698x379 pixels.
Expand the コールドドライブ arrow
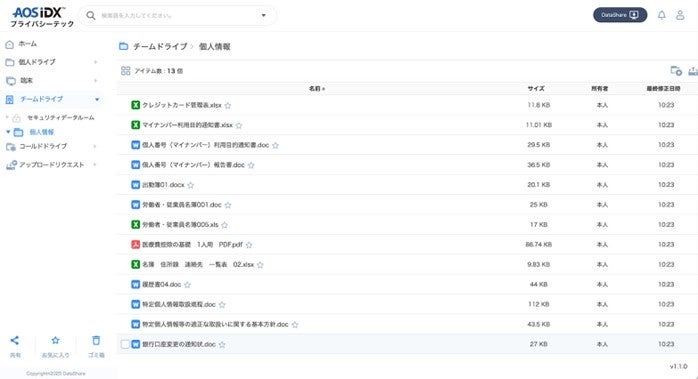pos(95,146)
